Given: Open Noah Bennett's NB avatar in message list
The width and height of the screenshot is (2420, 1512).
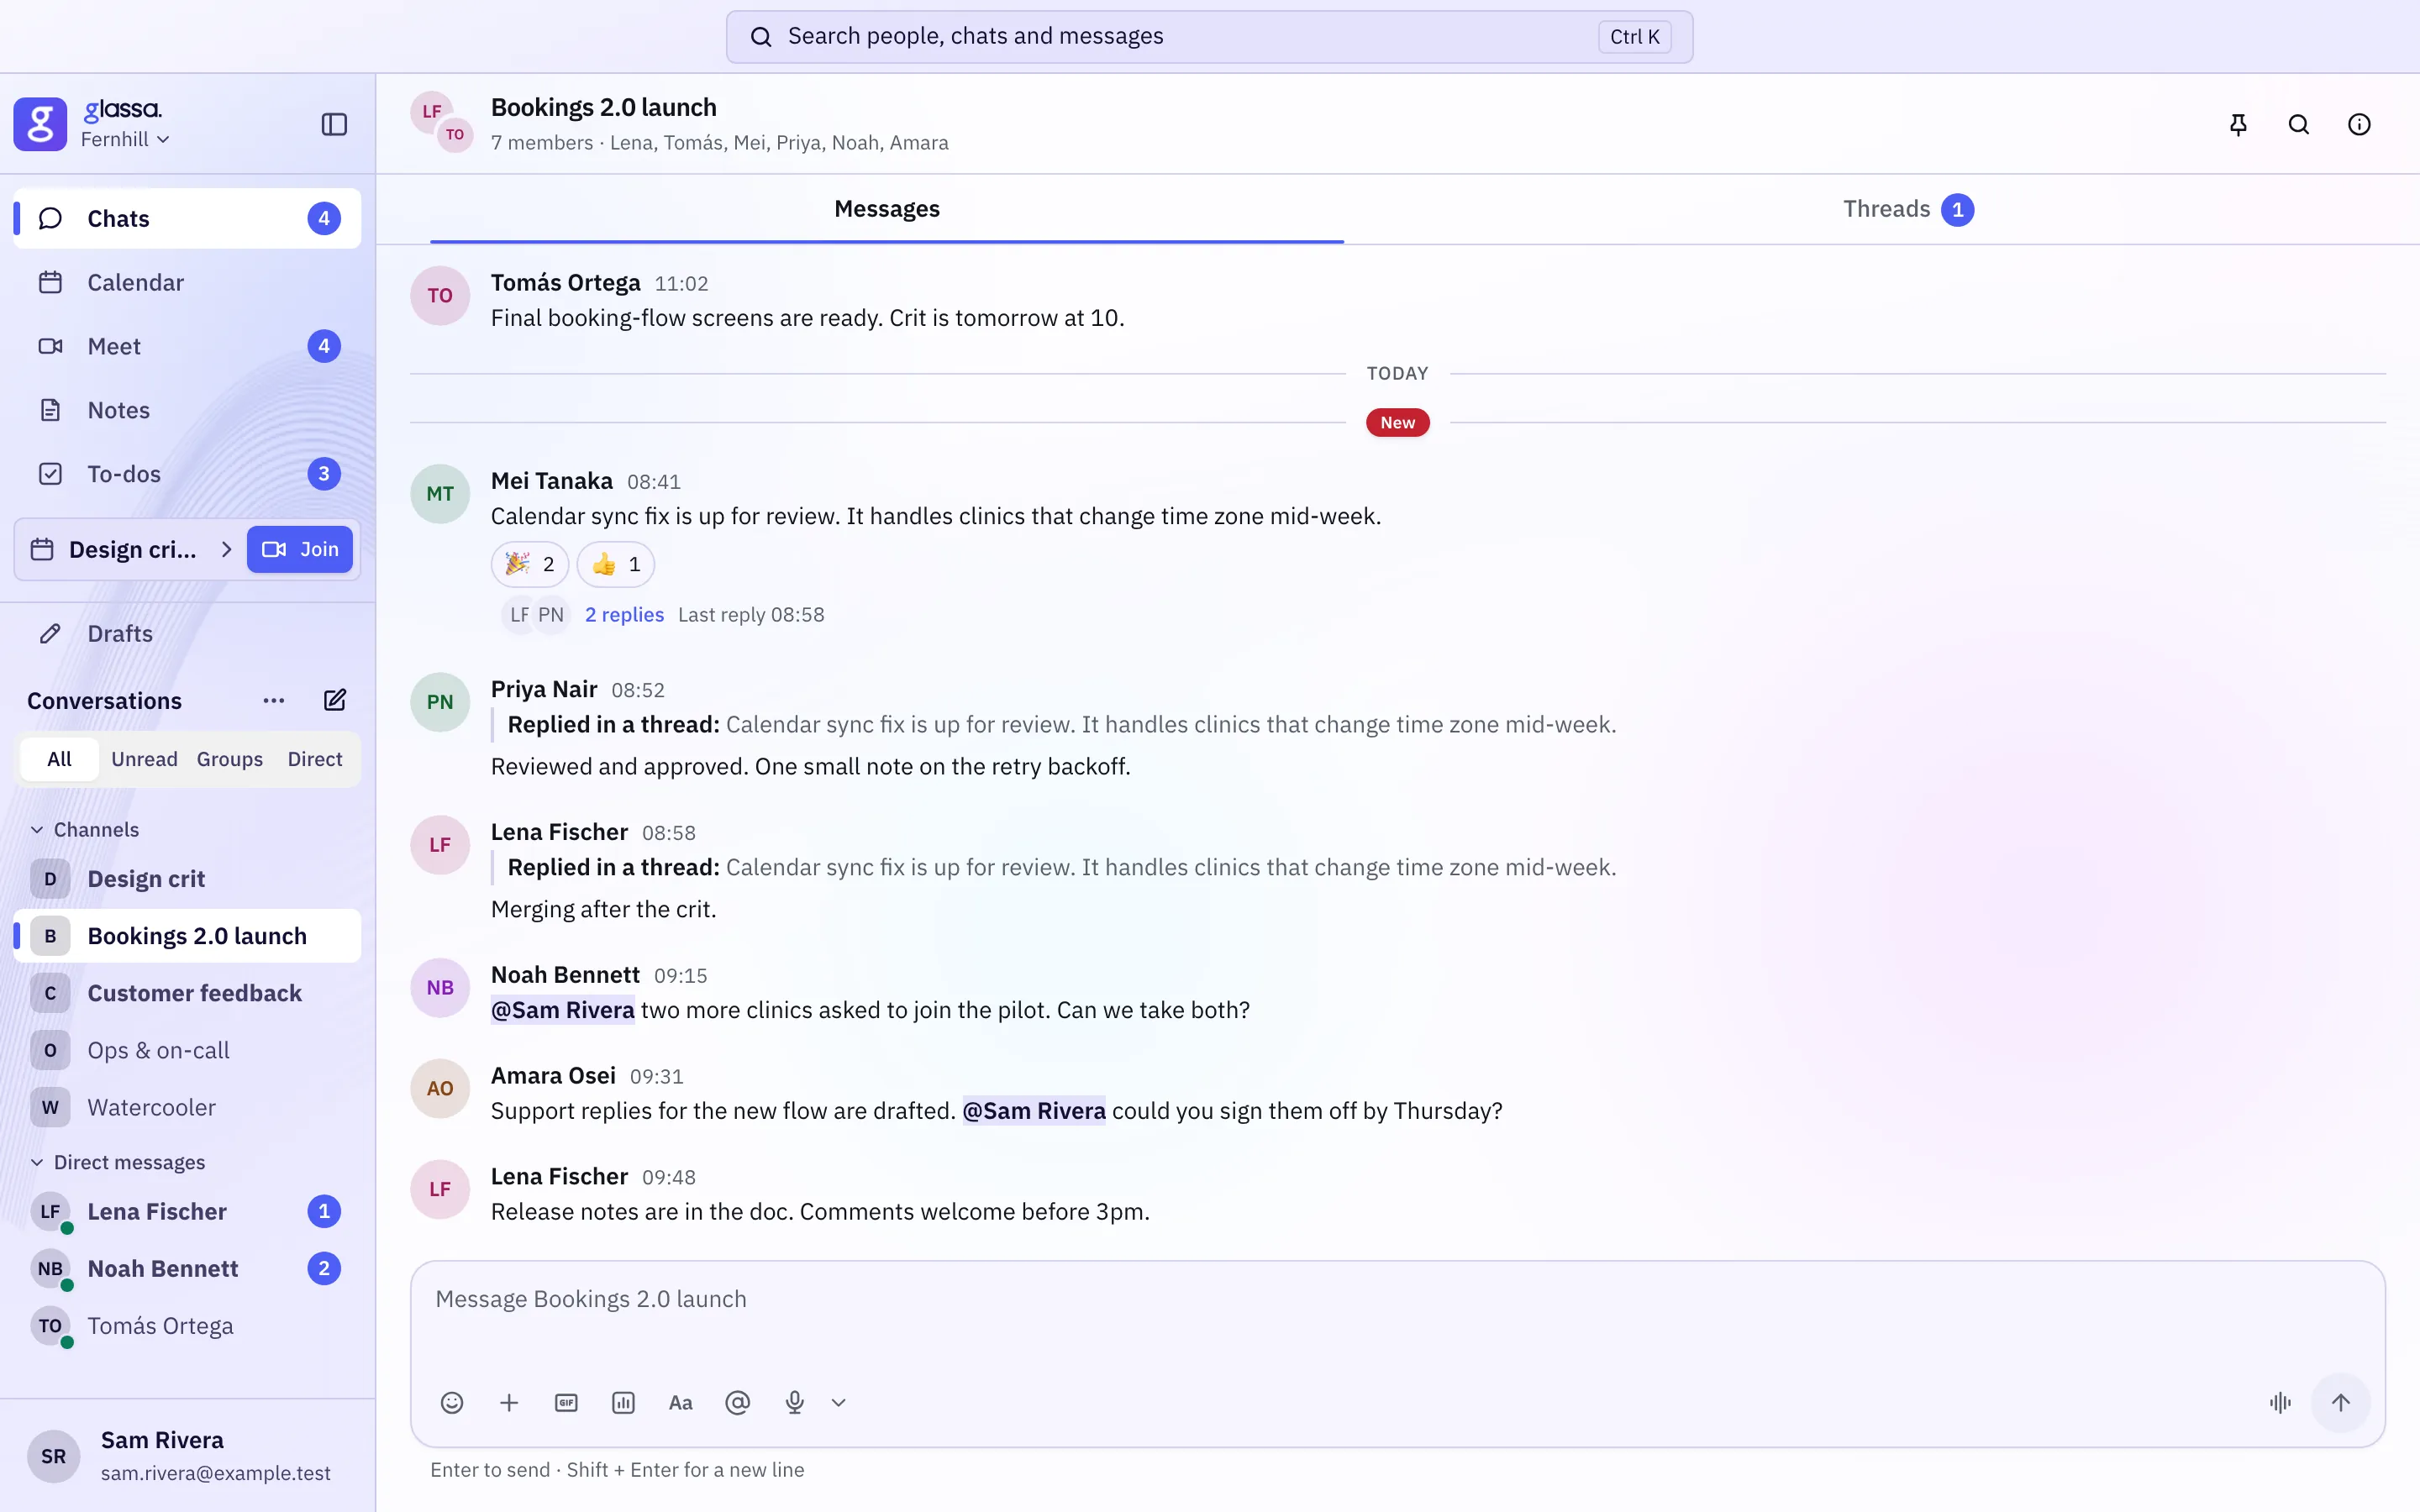Looking at the screenshot, I should [x=440, y=987].
